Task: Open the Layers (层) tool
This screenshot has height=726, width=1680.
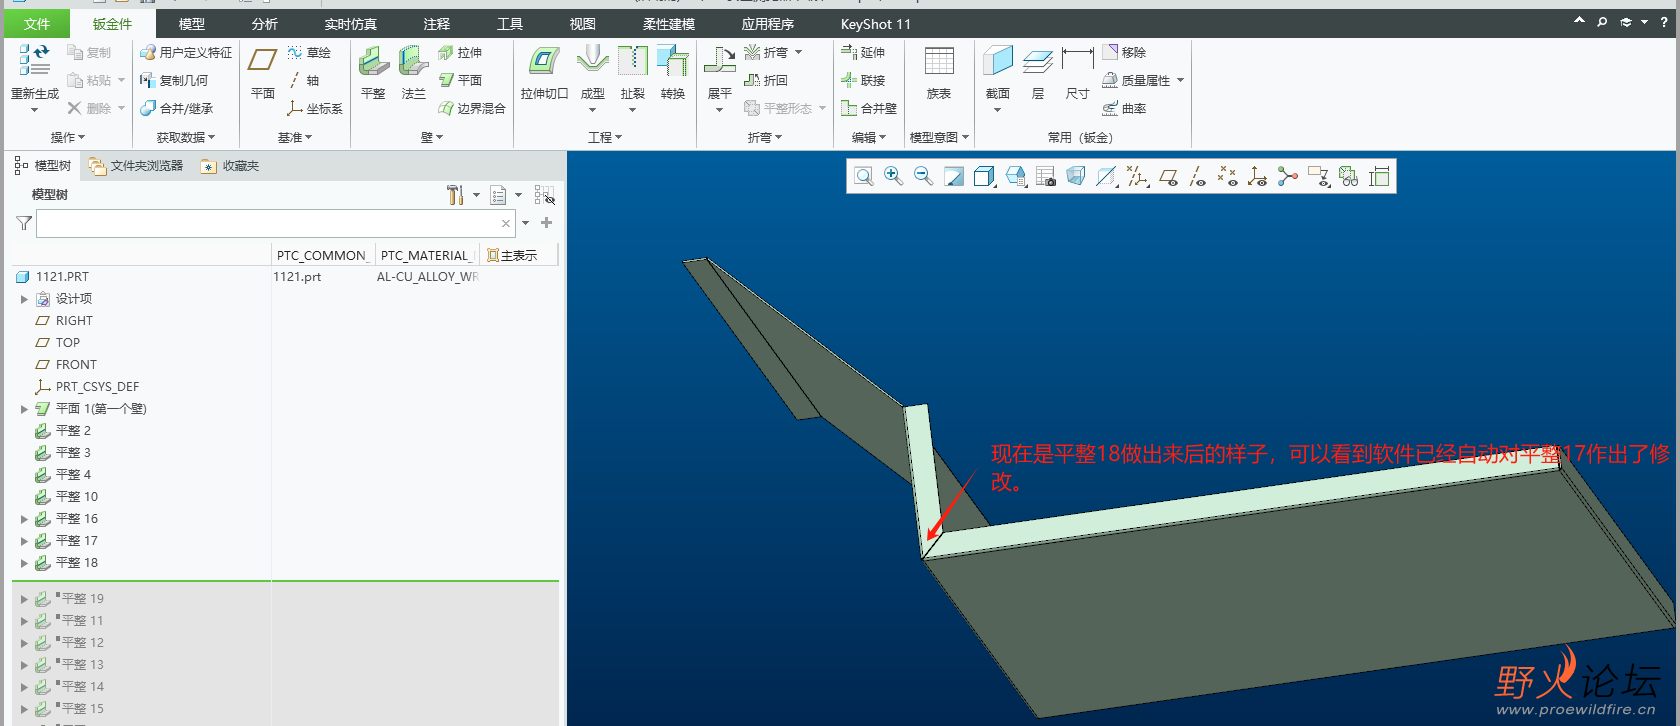Action: pyautogui.click(x=1038, y=72)
